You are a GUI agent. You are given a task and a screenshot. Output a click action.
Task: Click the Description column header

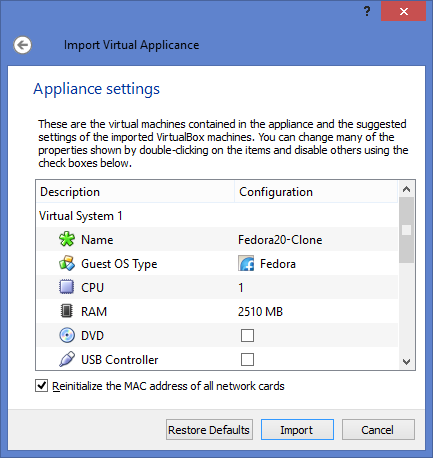135,192
